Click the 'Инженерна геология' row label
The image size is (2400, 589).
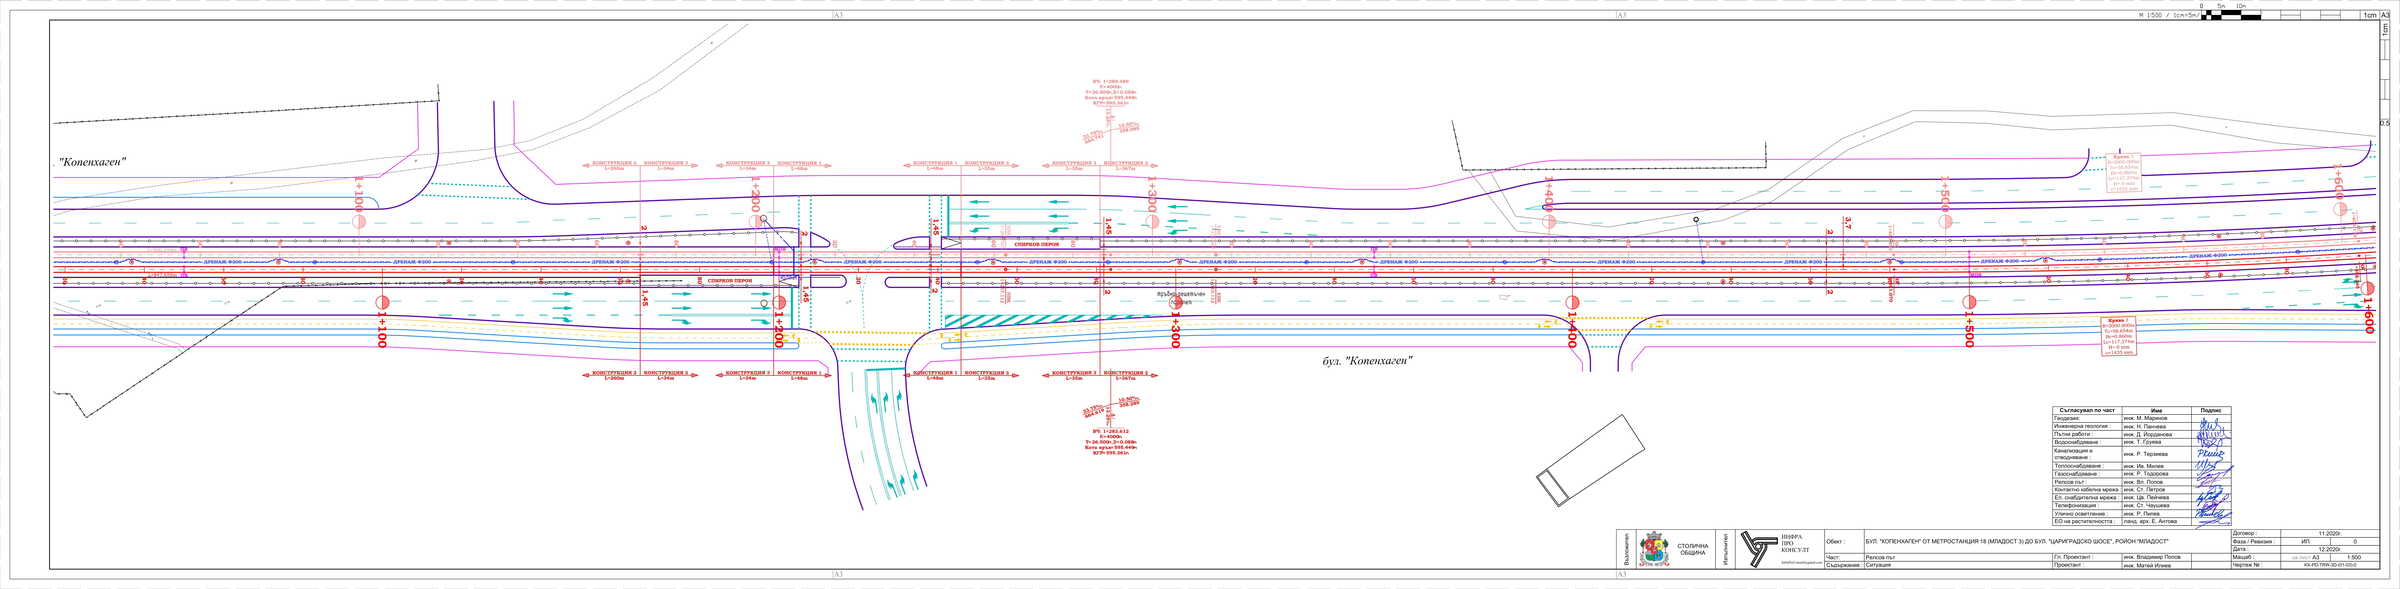pyautogui.click(x=2083, y=426)
